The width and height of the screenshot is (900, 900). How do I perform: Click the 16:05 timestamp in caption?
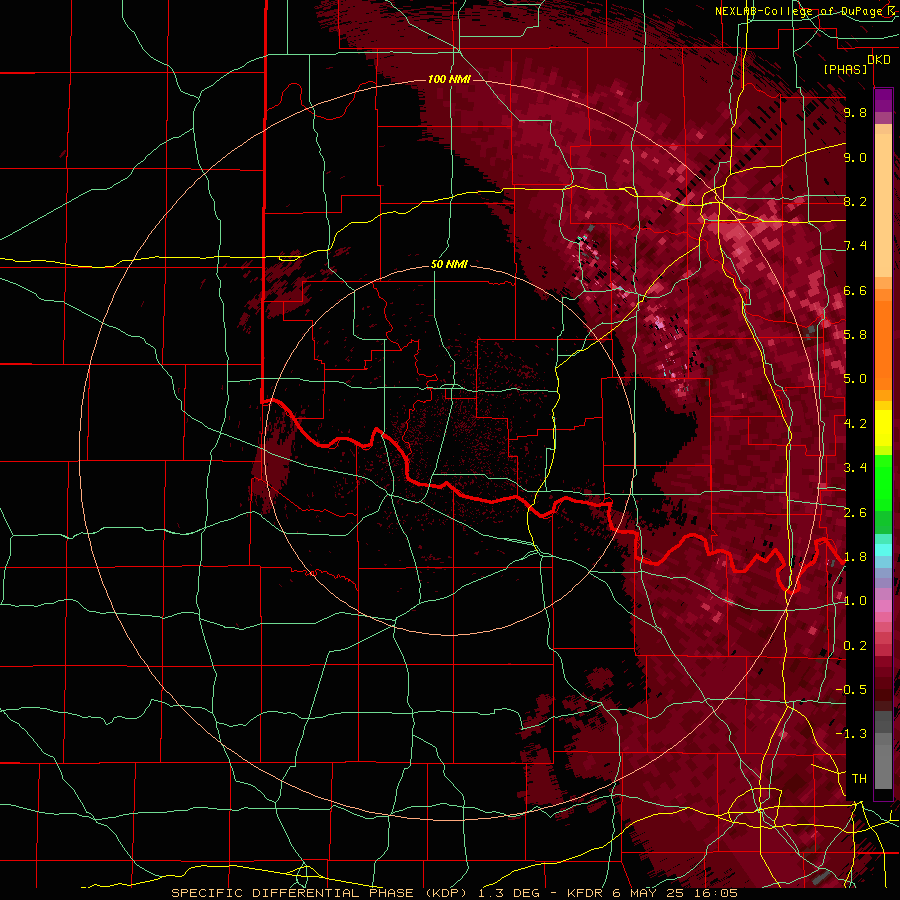(715, 893)
